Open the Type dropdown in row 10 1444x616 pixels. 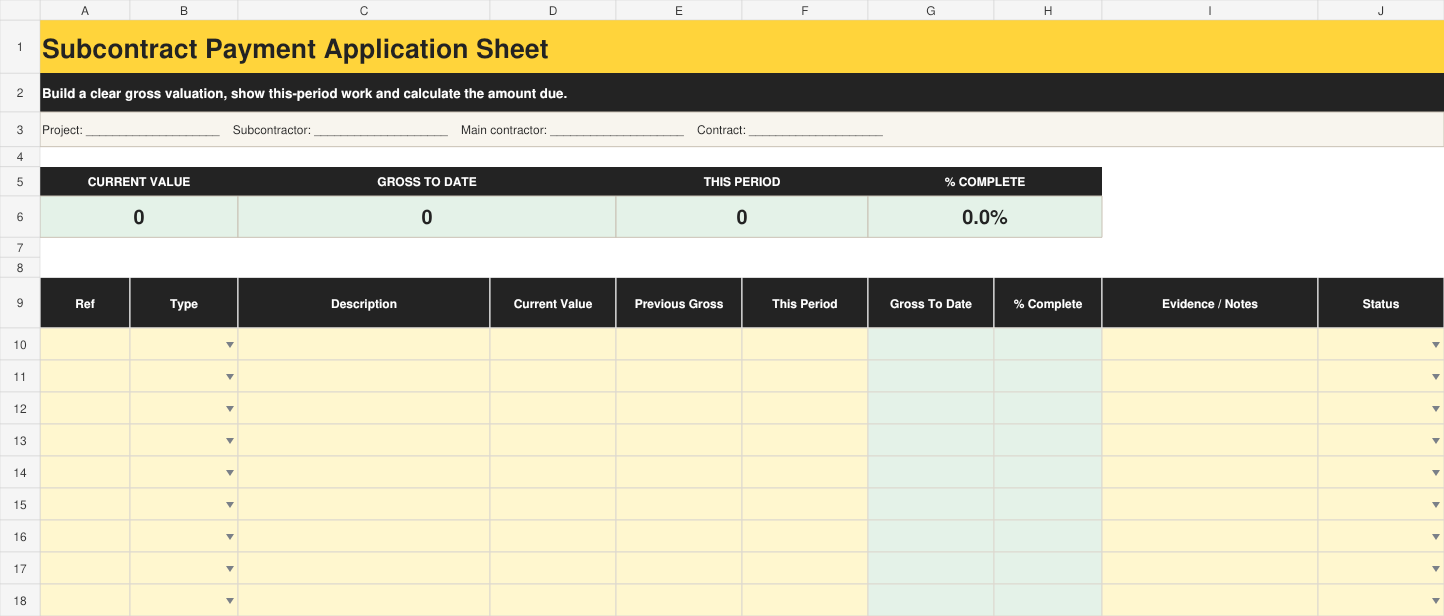(230, 345)
